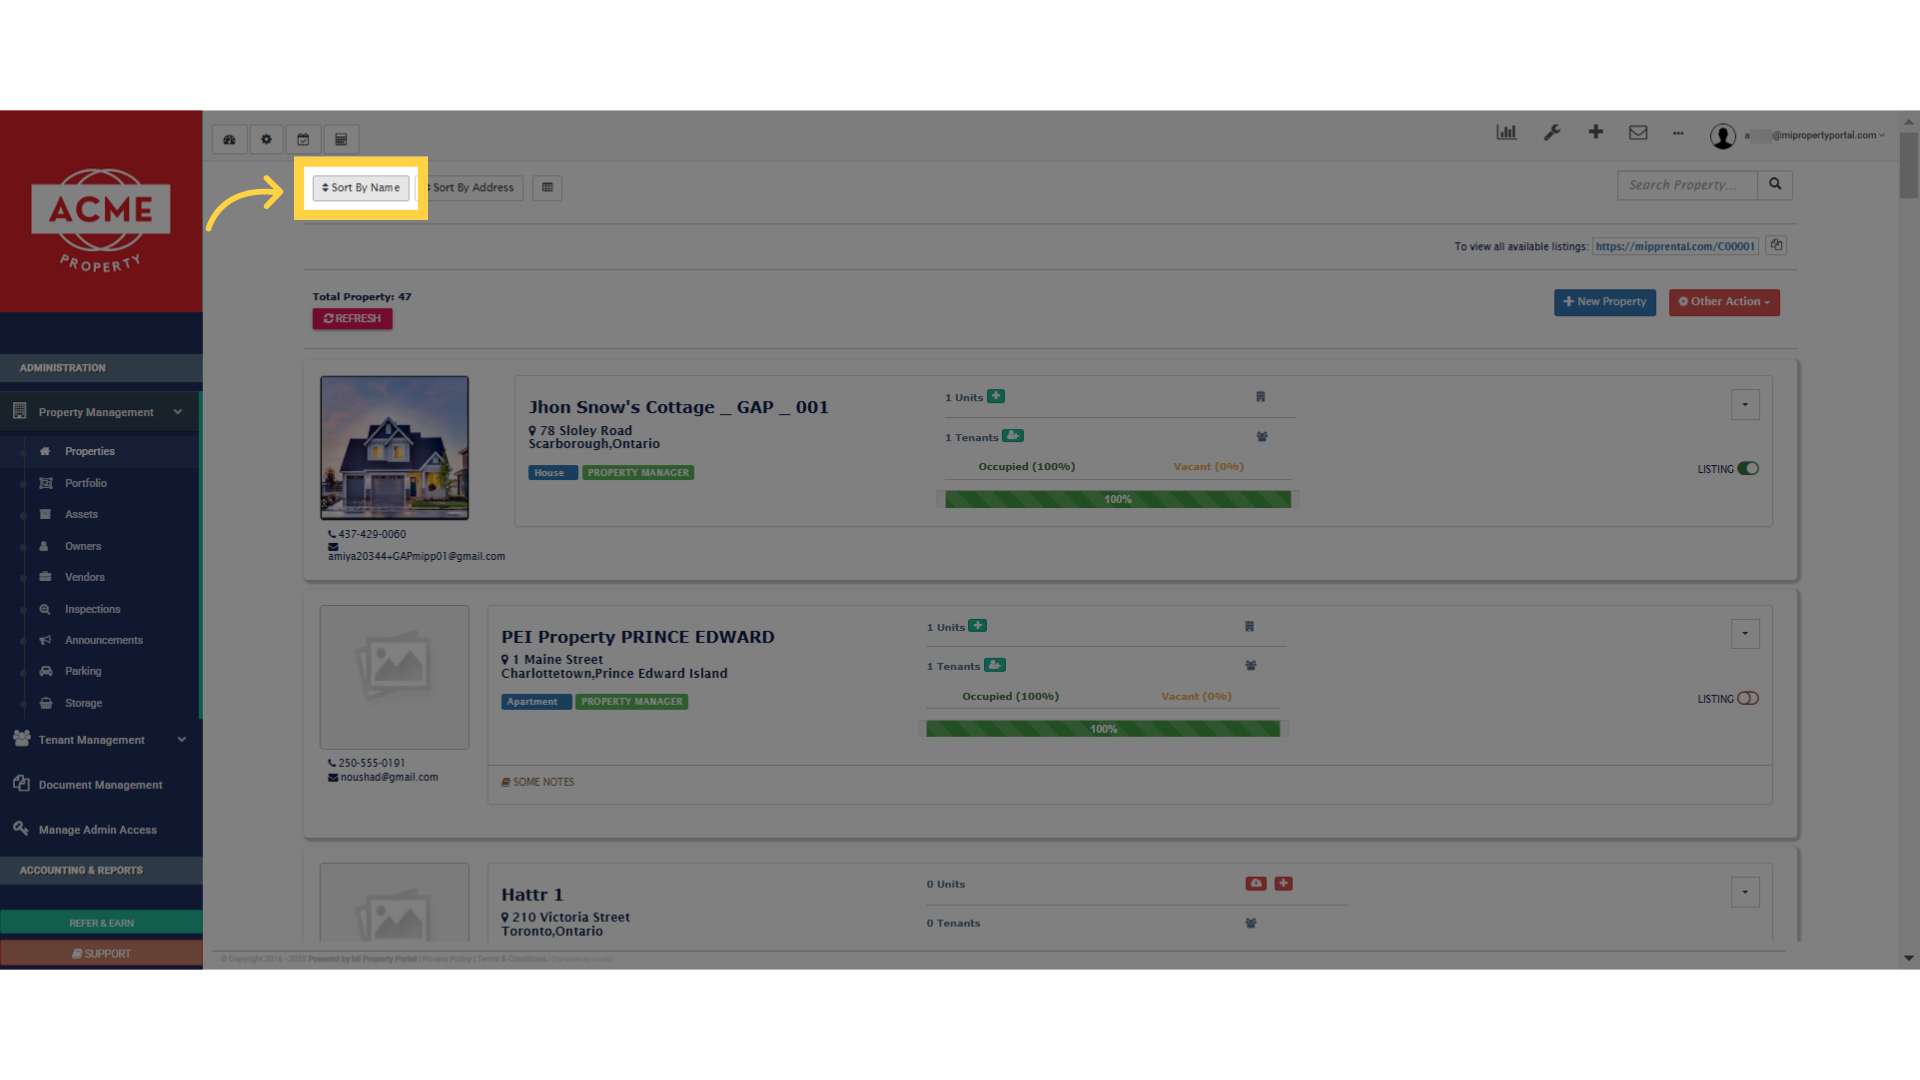
Task: Open Manage Admin Access in the sidebar
Action: [x=97, y=830]
